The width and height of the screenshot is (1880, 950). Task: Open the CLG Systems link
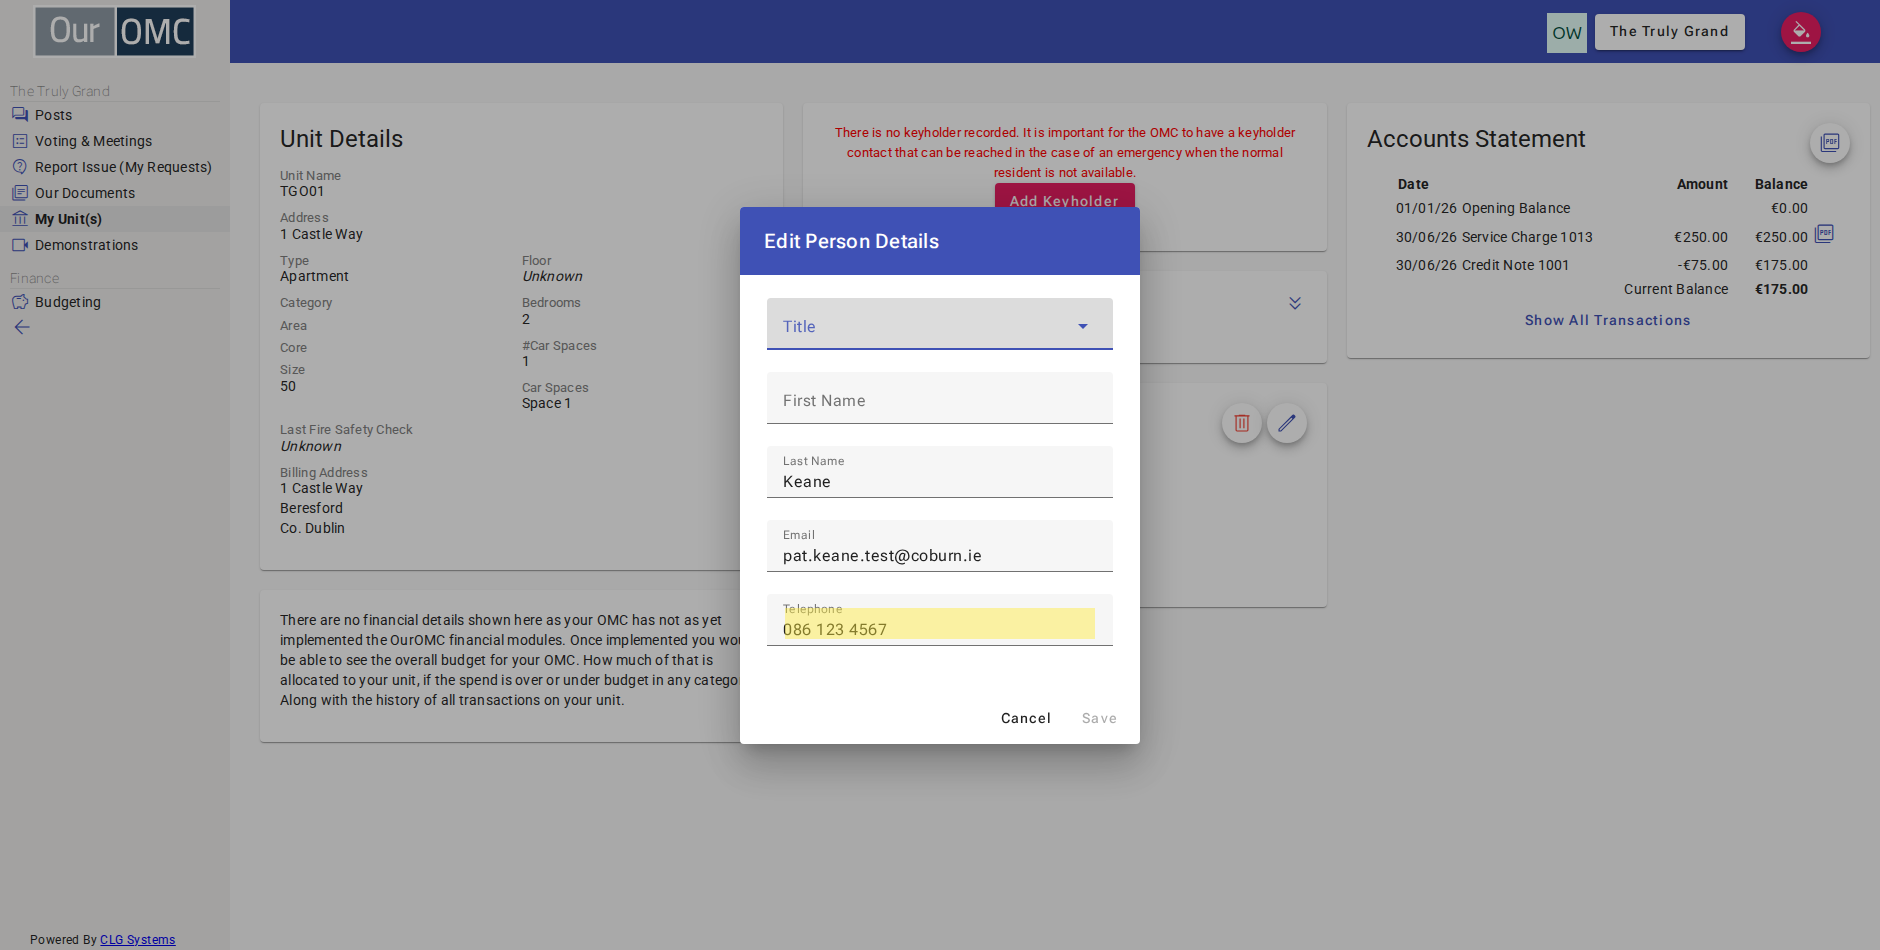[x=138, y=940]
